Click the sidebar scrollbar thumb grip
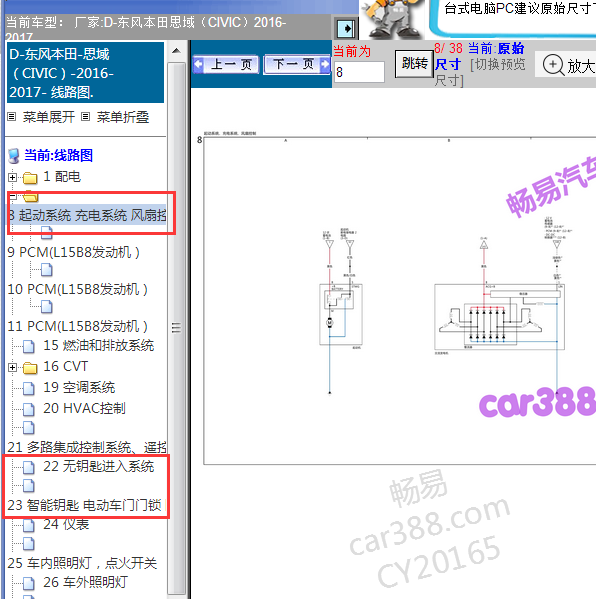The image size is (596, 599). coord(176,328)
